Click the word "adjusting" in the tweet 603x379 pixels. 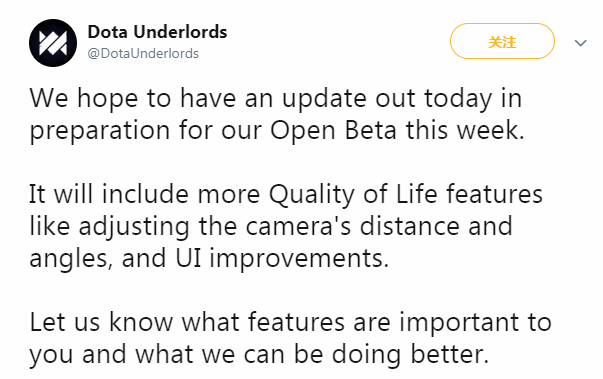coord(134,226)
